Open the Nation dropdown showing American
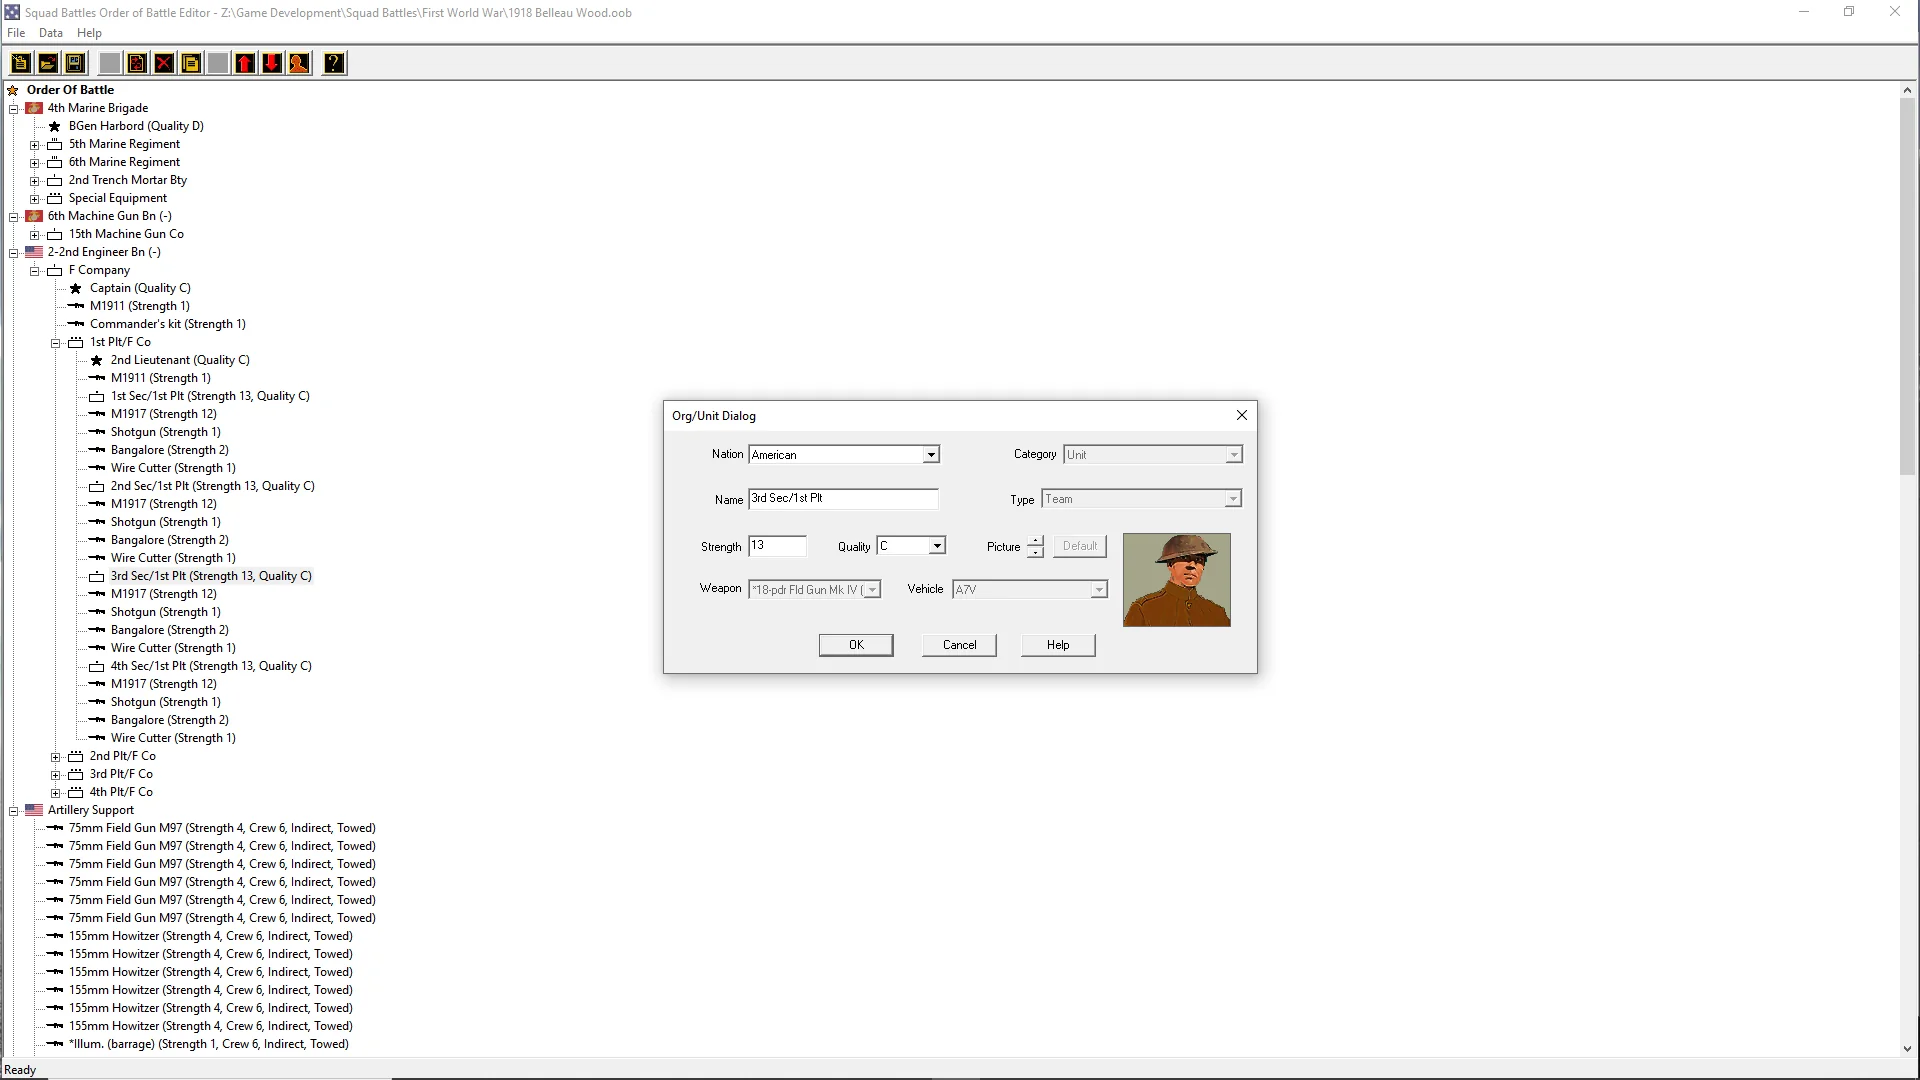This screenshot has height=1080, width=1920. [930, 455]
